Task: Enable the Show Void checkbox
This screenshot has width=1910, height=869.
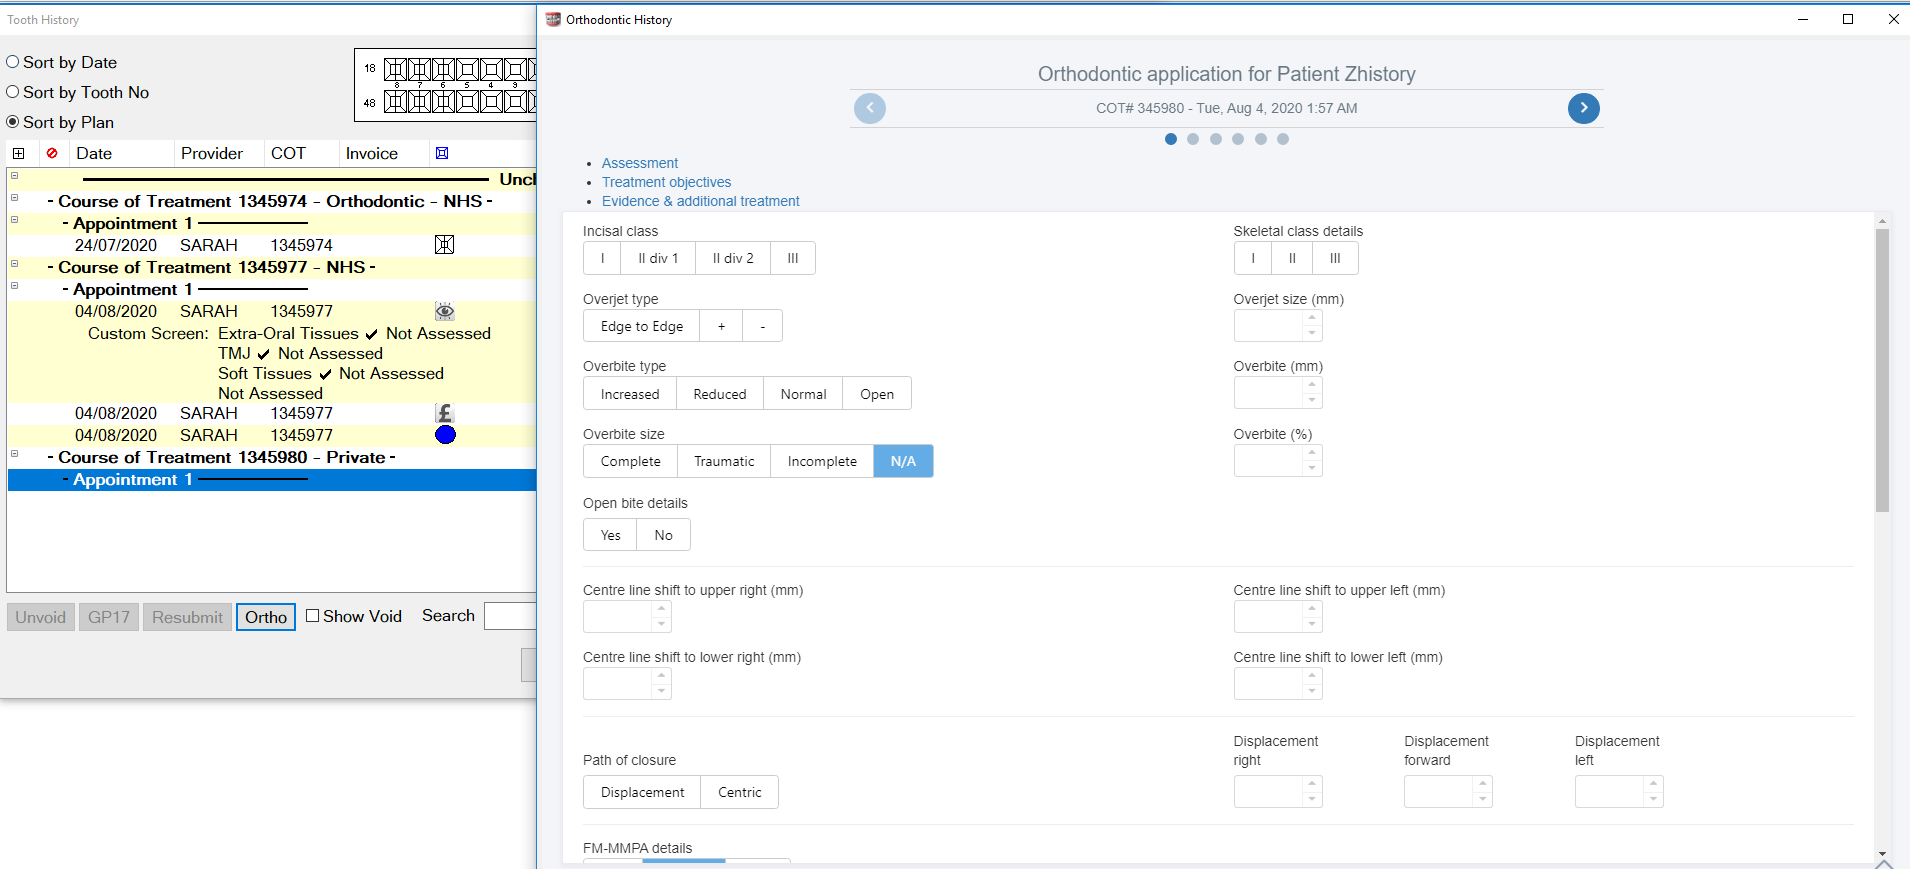Action: (313, 616)
